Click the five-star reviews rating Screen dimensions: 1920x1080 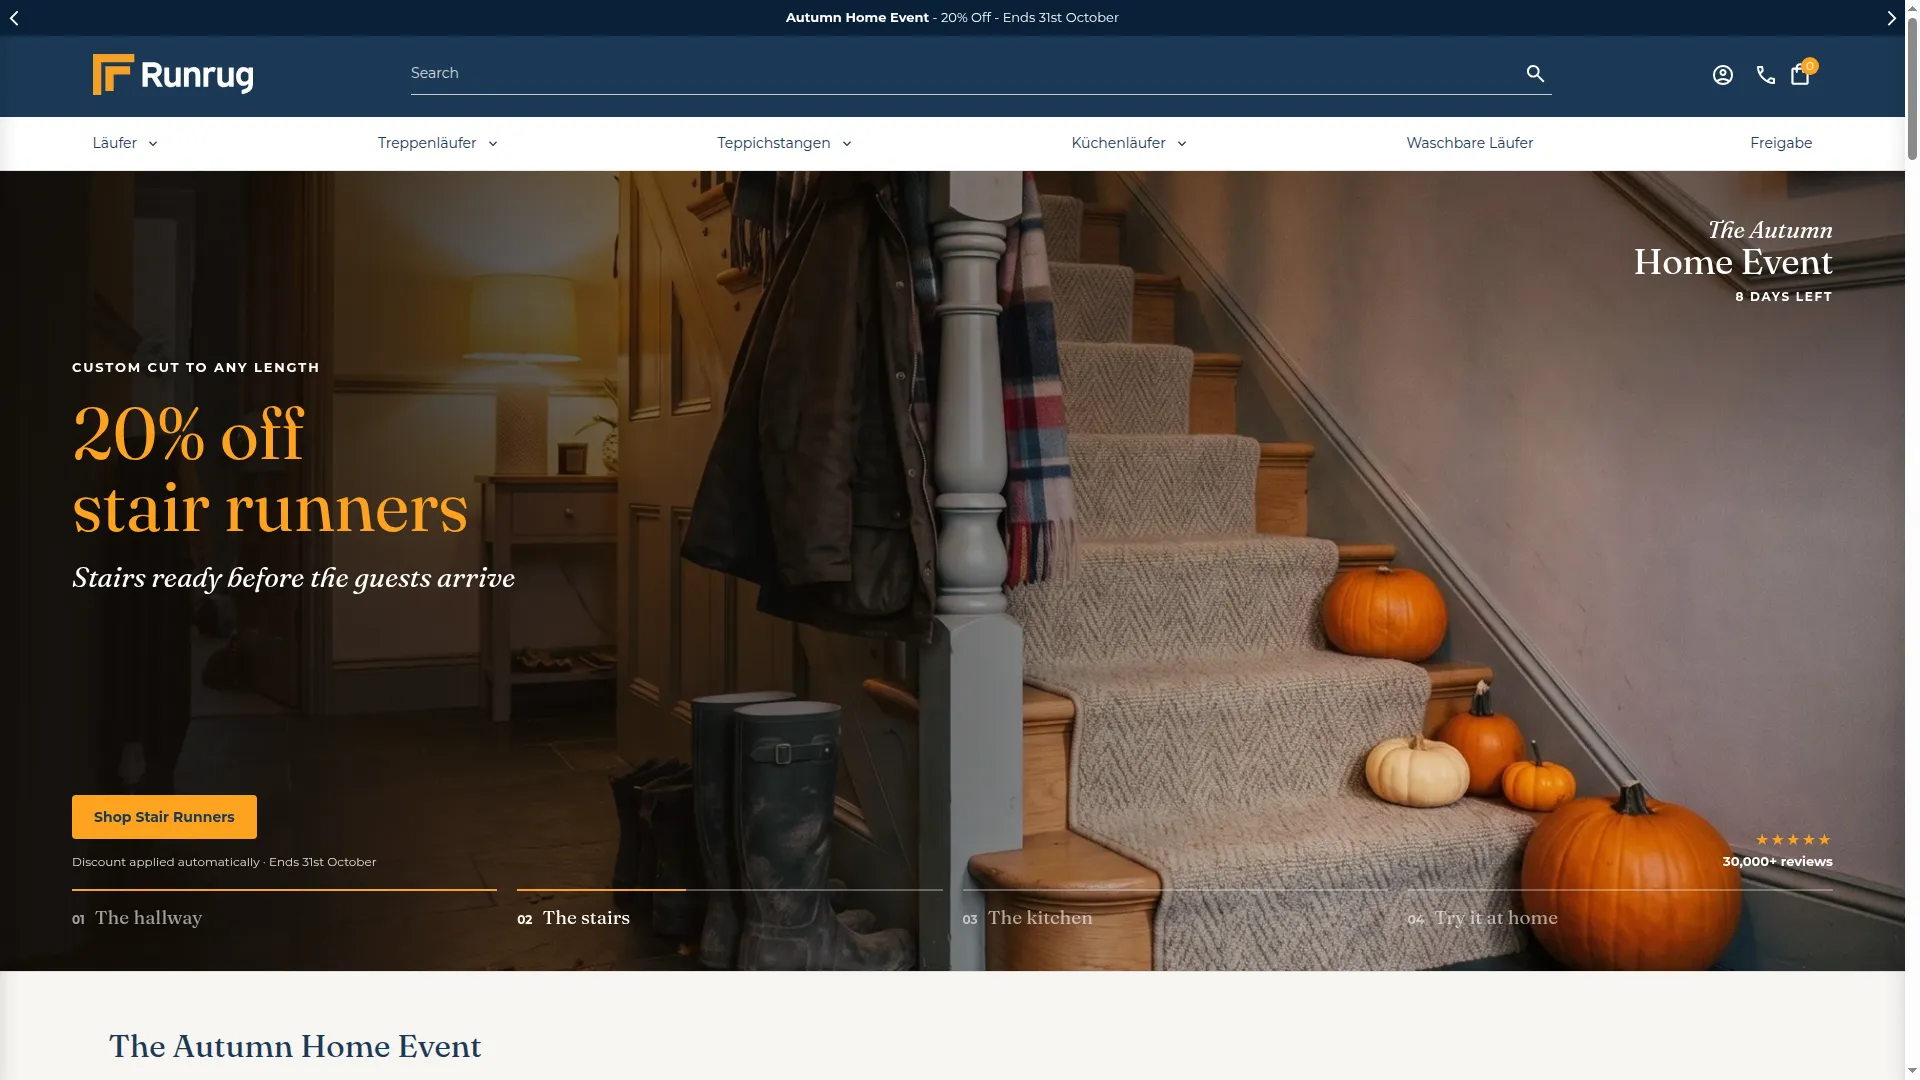click(1792, 840)
